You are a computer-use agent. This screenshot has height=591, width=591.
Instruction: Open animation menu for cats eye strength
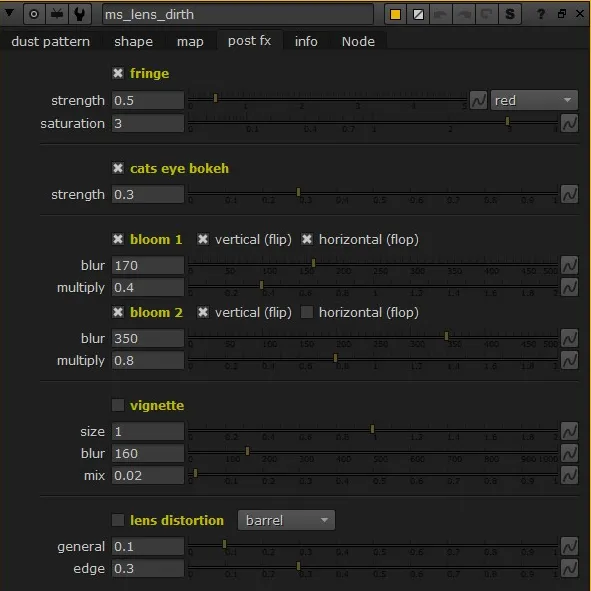click(x=569, y=194)
